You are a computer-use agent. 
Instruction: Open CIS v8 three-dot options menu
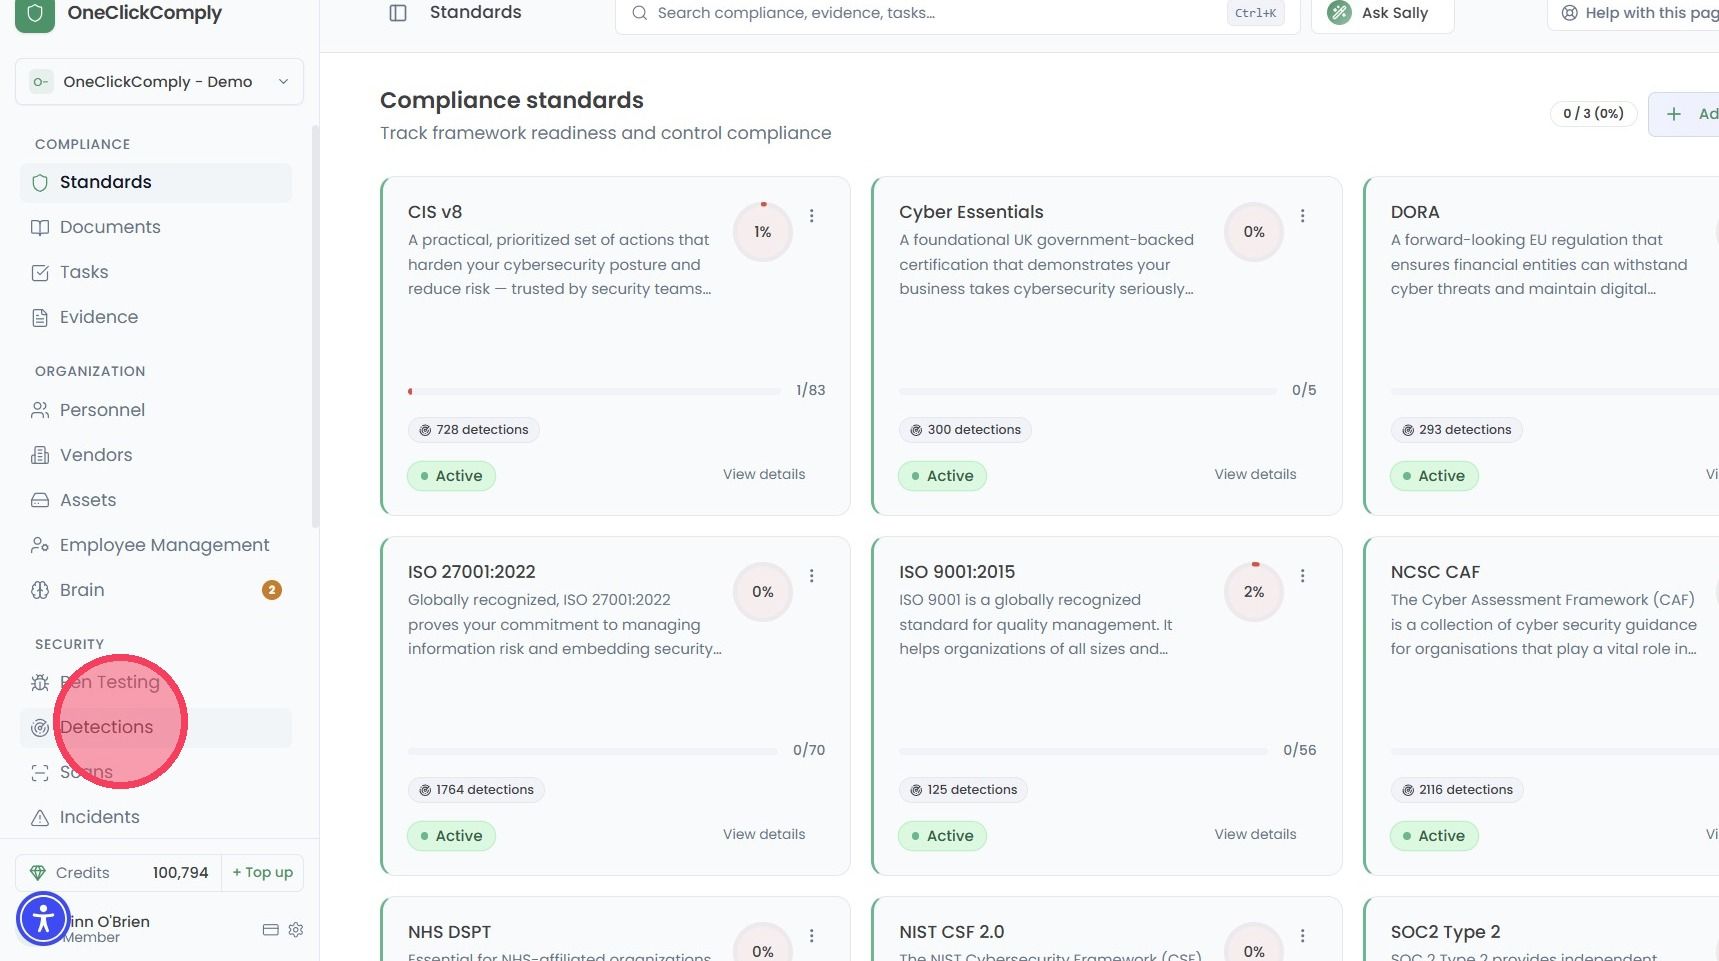click(812, 215)
